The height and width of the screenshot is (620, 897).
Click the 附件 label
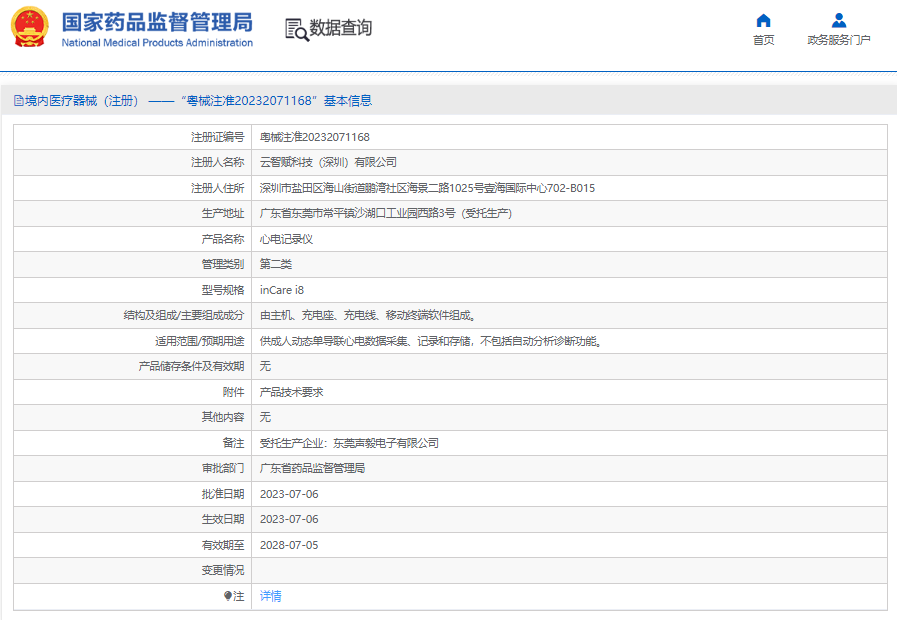coord(233,392)
